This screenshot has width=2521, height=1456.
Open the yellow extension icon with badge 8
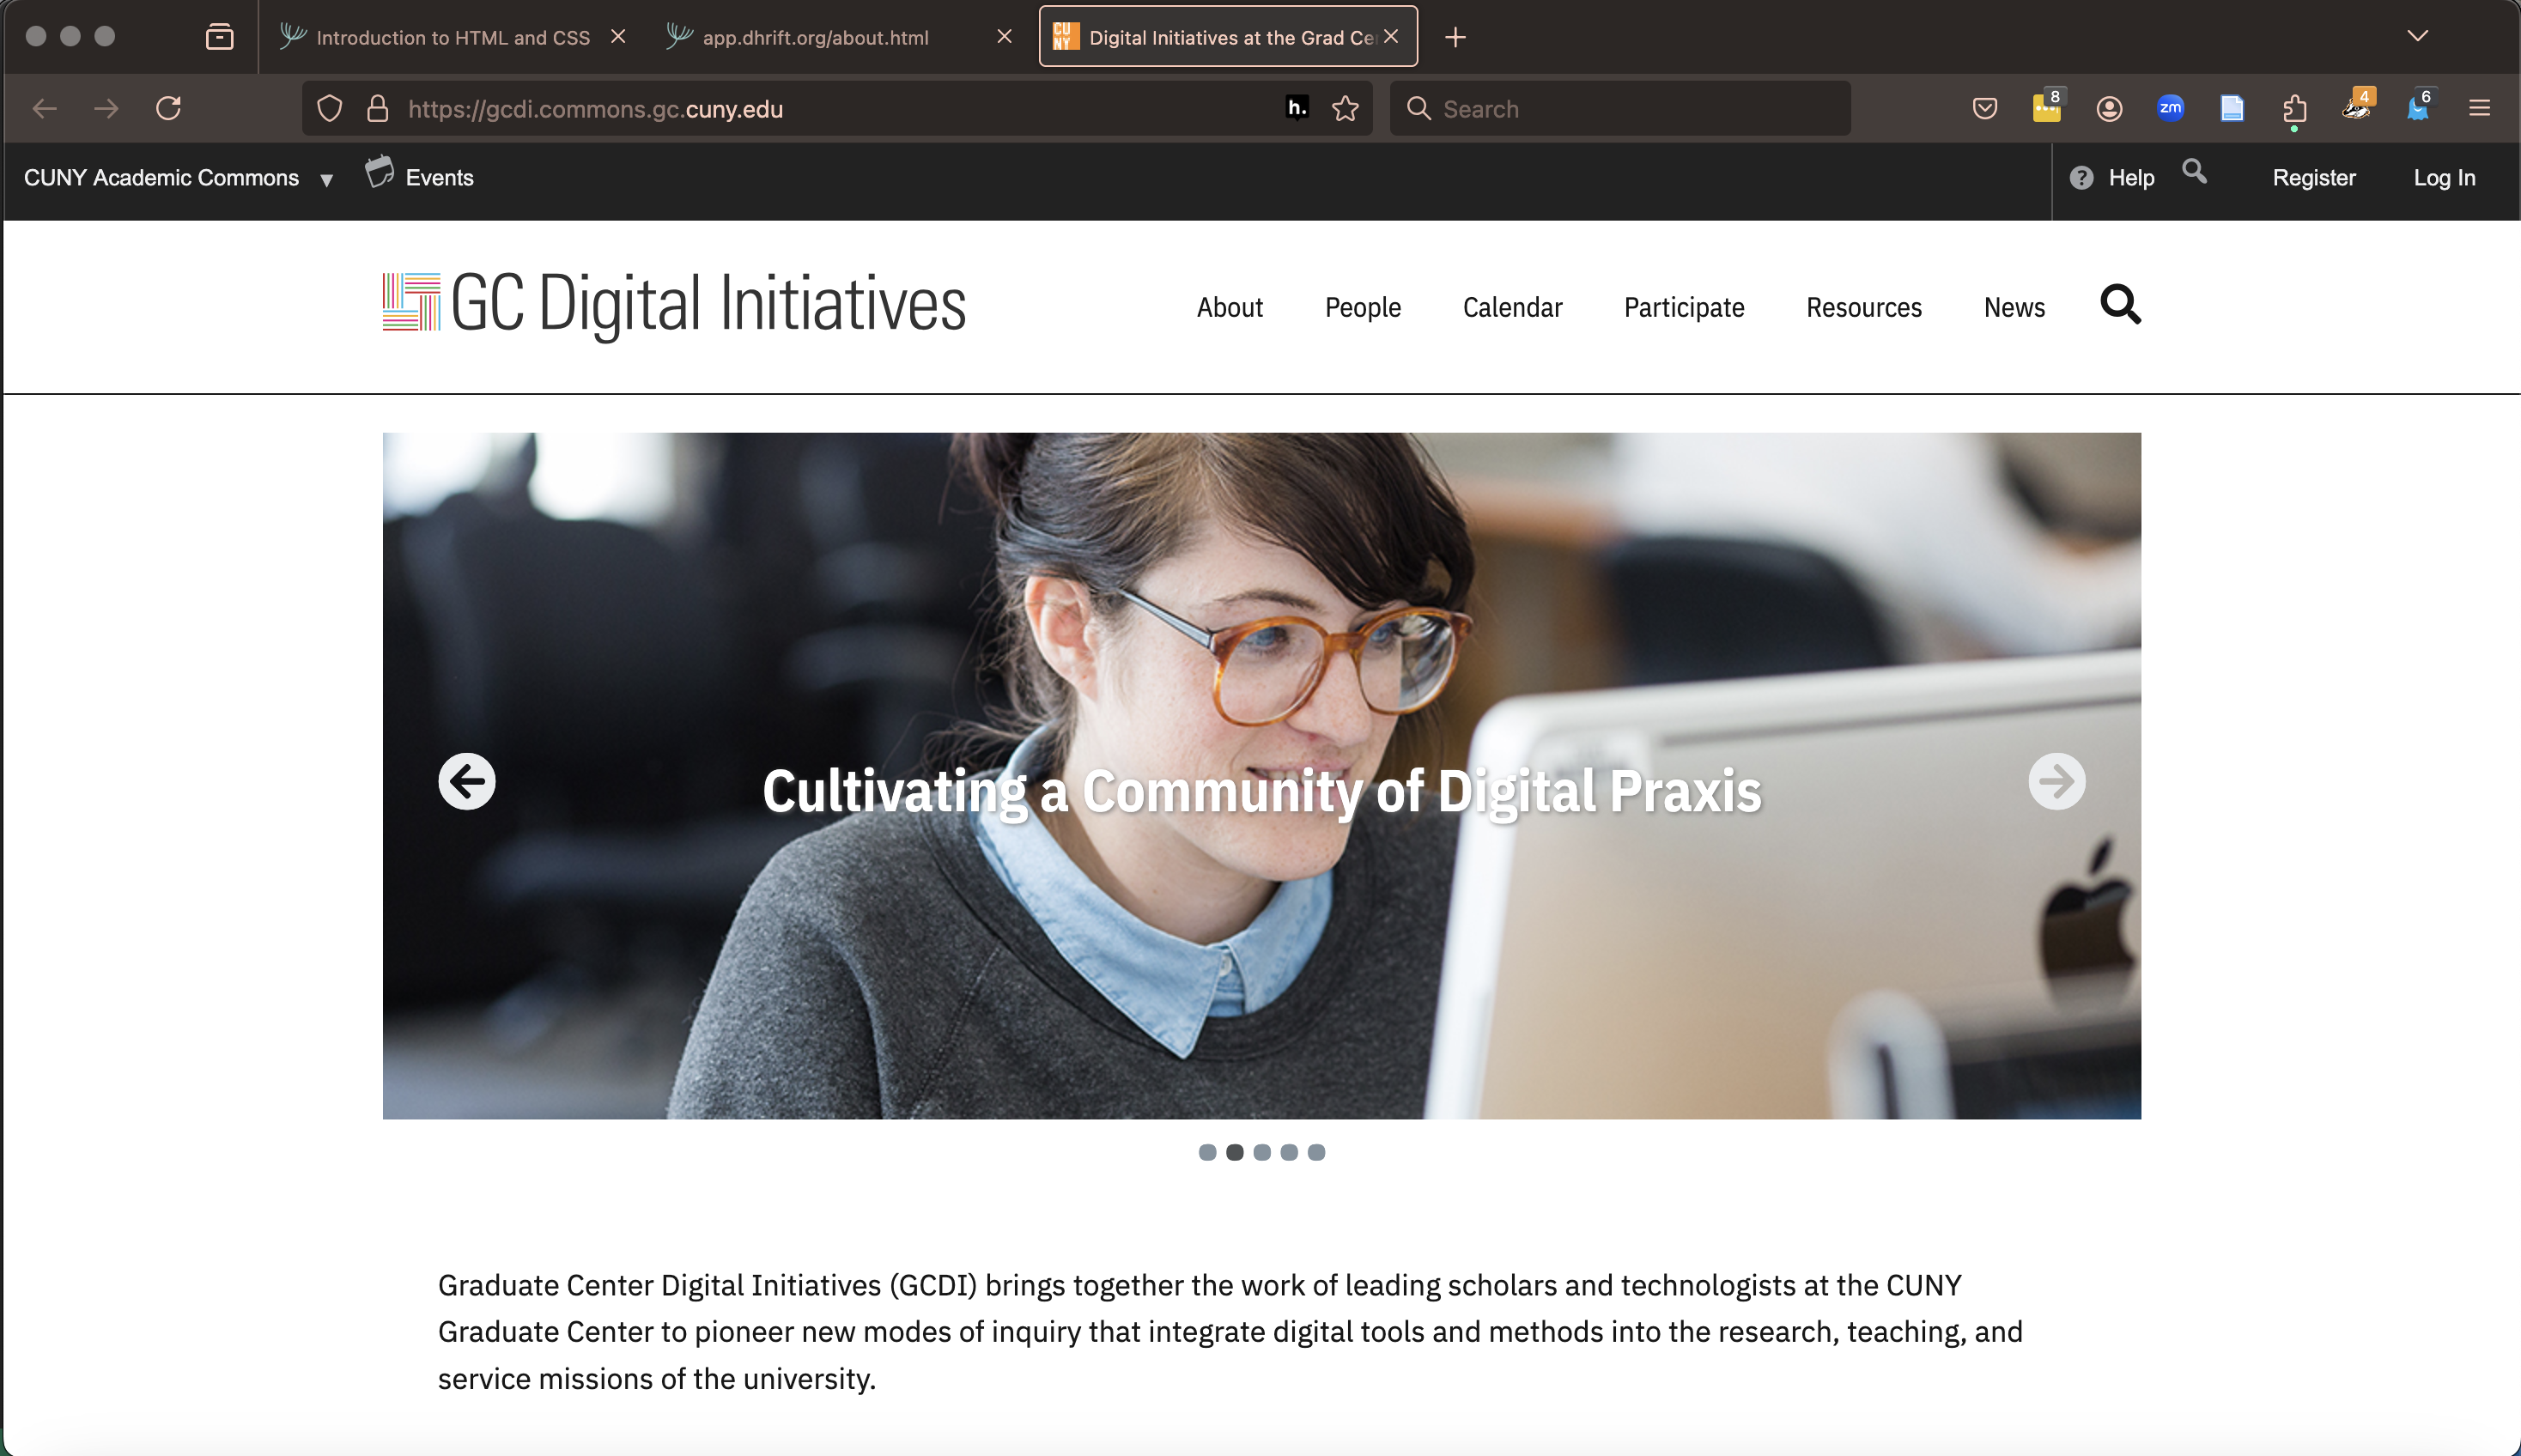pyautogui.click(x=2047, y=107)
